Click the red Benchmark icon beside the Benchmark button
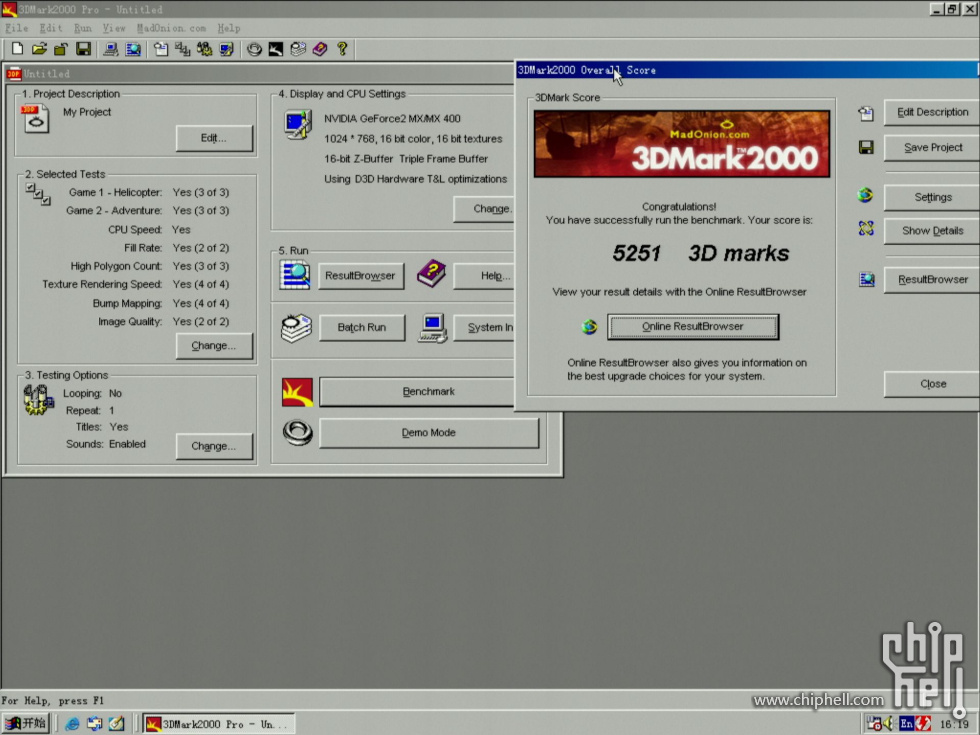Screen dimensions: 980x735 click(297, 392)
